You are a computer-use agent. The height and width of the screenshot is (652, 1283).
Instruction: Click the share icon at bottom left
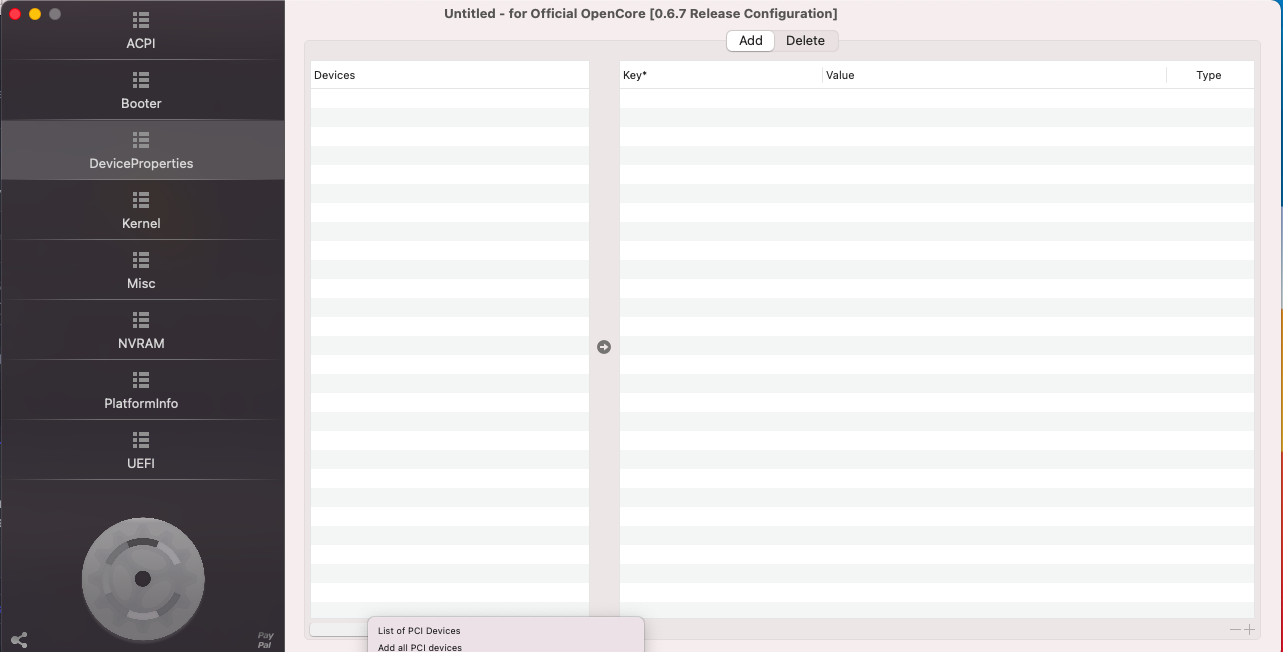[19, 640]
